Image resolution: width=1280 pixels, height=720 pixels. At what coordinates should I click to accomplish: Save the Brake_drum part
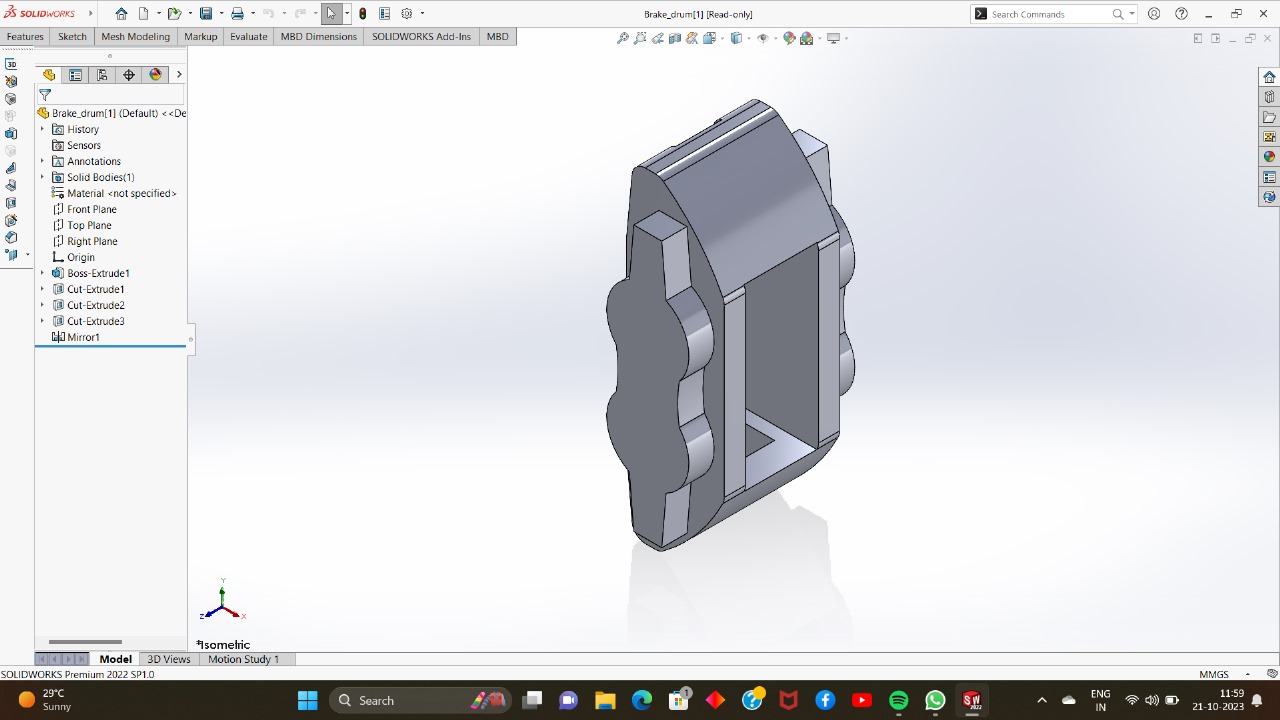(205, 14)
